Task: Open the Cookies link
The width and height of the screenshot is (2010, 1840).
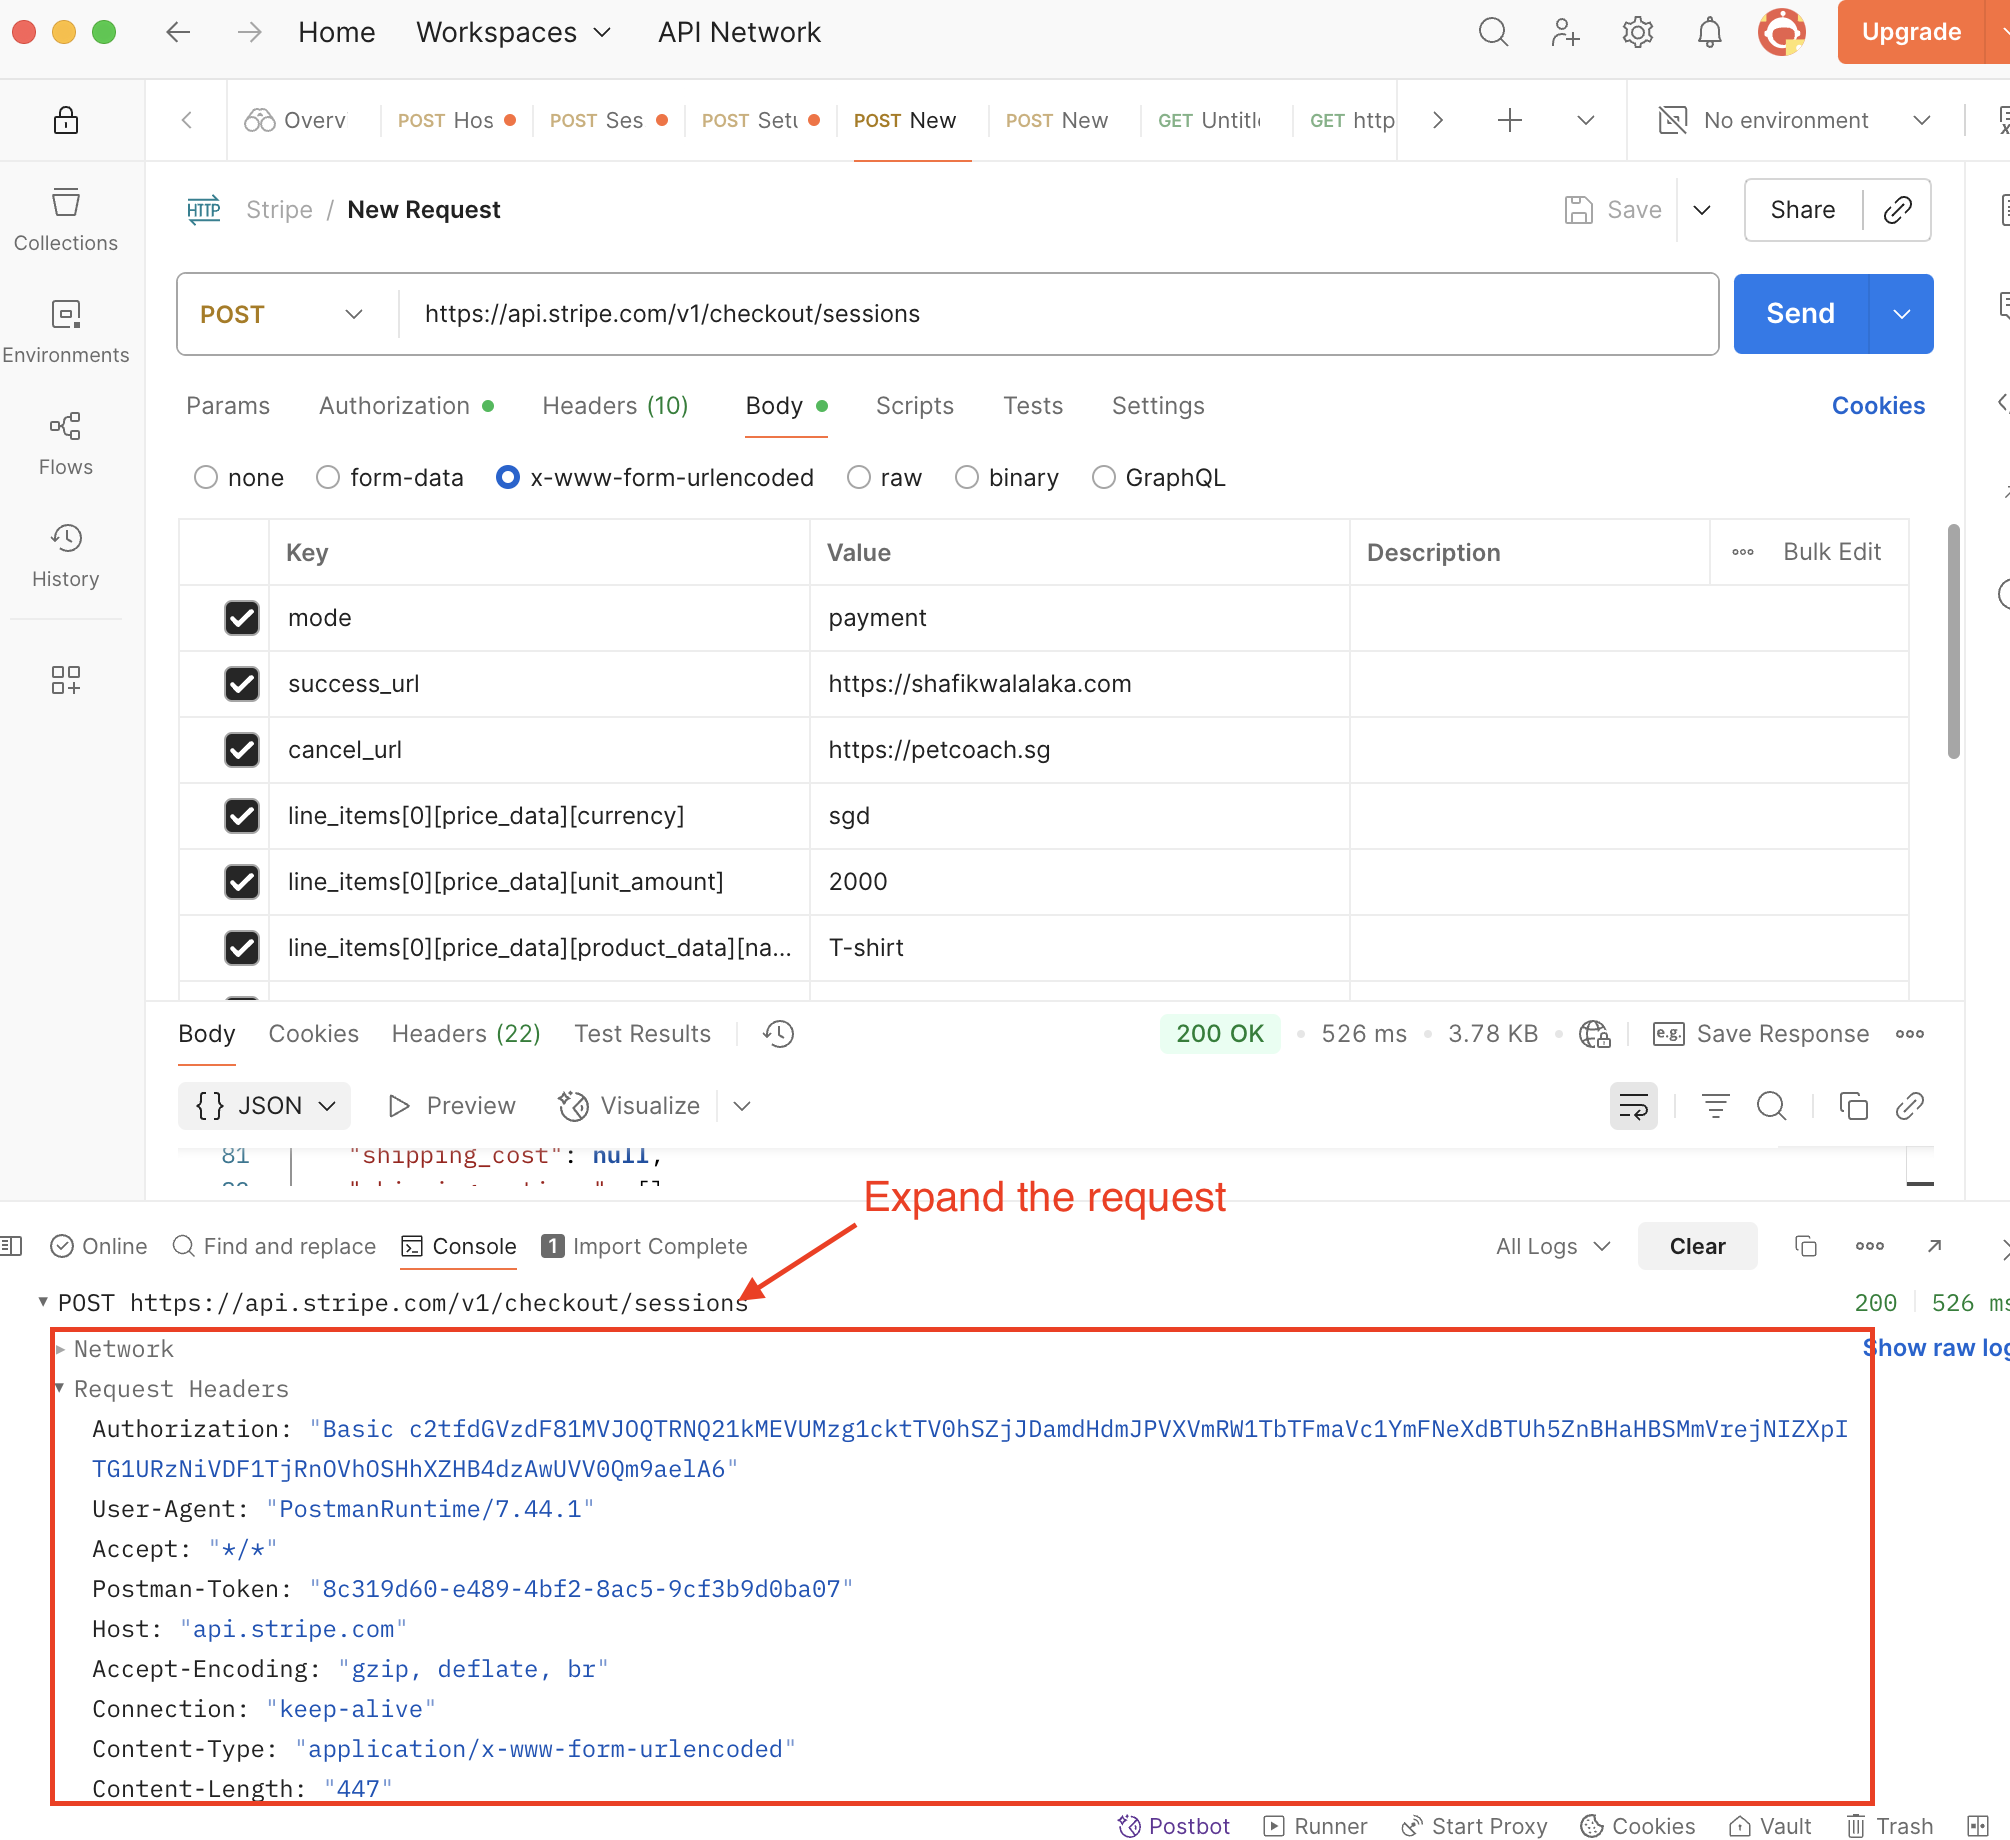Action: click(1879, 406)
